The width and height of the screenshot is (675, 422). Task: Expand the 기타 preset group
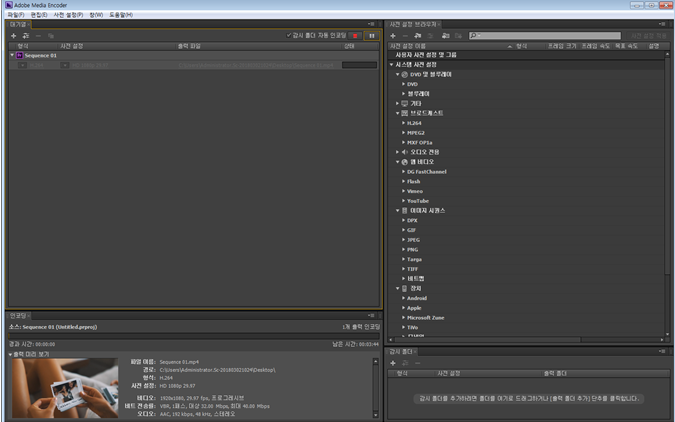coord(398,103)
